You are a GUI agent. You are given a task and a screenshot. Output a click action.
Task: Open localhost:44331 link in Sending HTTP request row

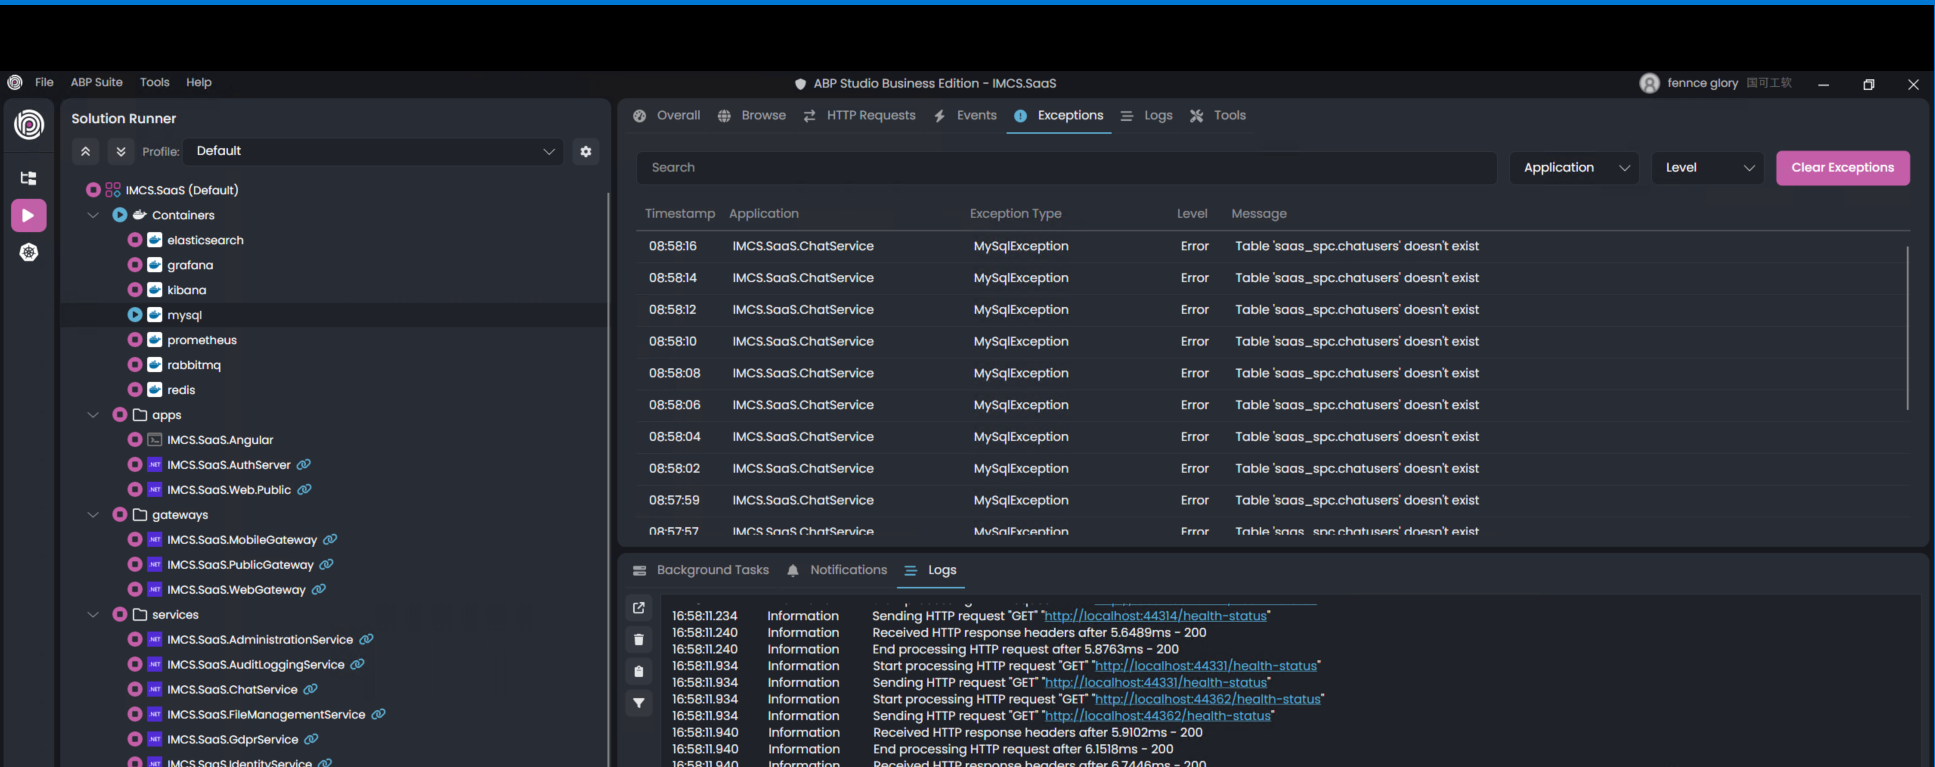coord(1155,683)
